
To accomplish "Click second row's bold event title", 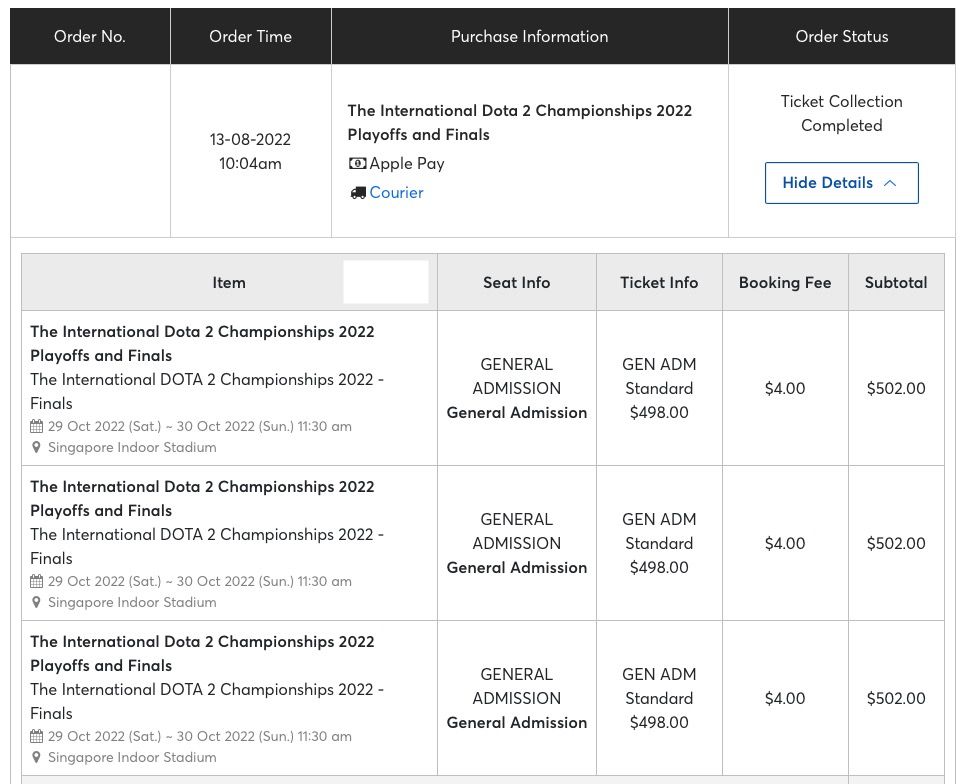I will point(202,498).
